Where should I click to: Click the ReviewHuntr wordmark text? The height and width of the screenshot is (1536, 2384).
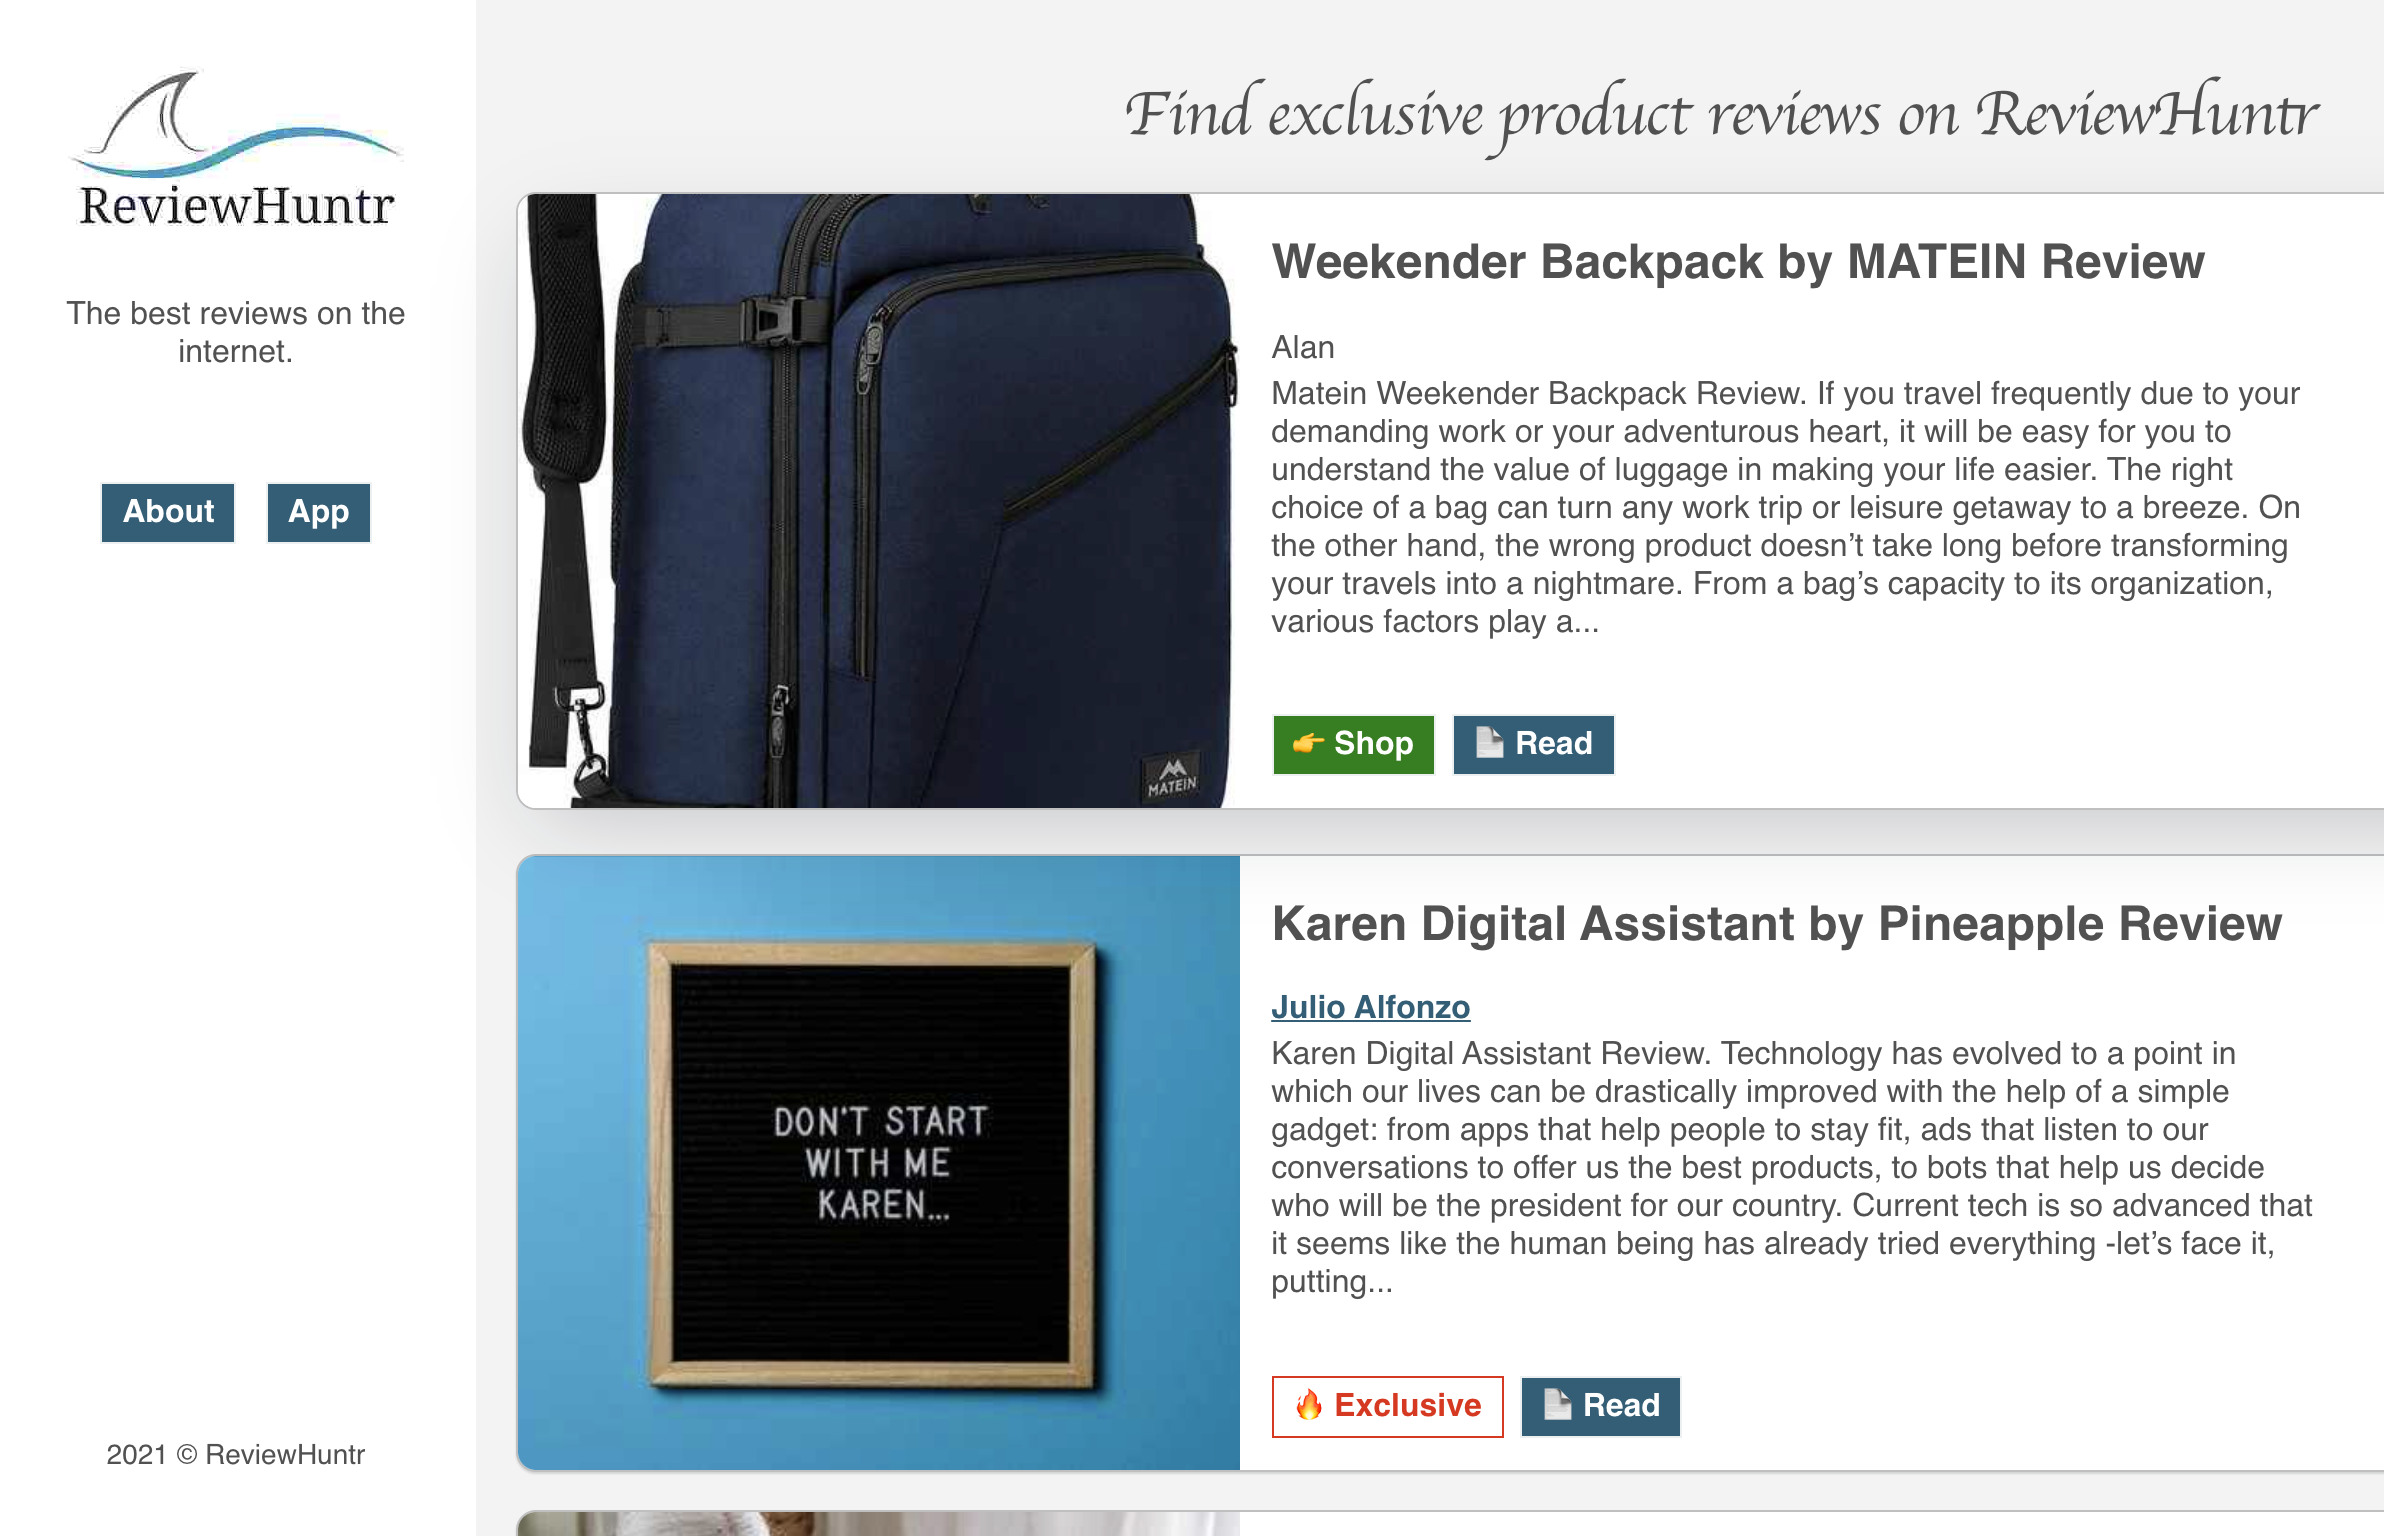click(x=236, y=206)
